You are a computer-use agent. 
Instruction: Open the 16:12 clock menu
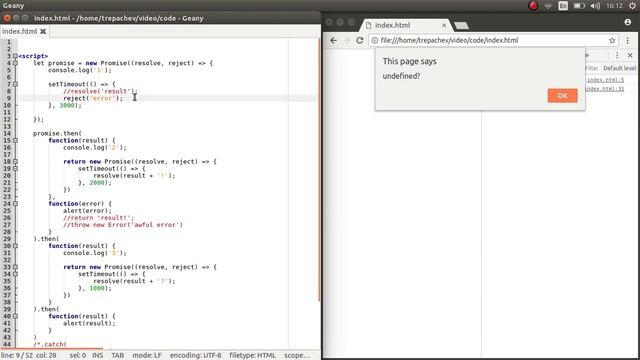tap(614, 6)
